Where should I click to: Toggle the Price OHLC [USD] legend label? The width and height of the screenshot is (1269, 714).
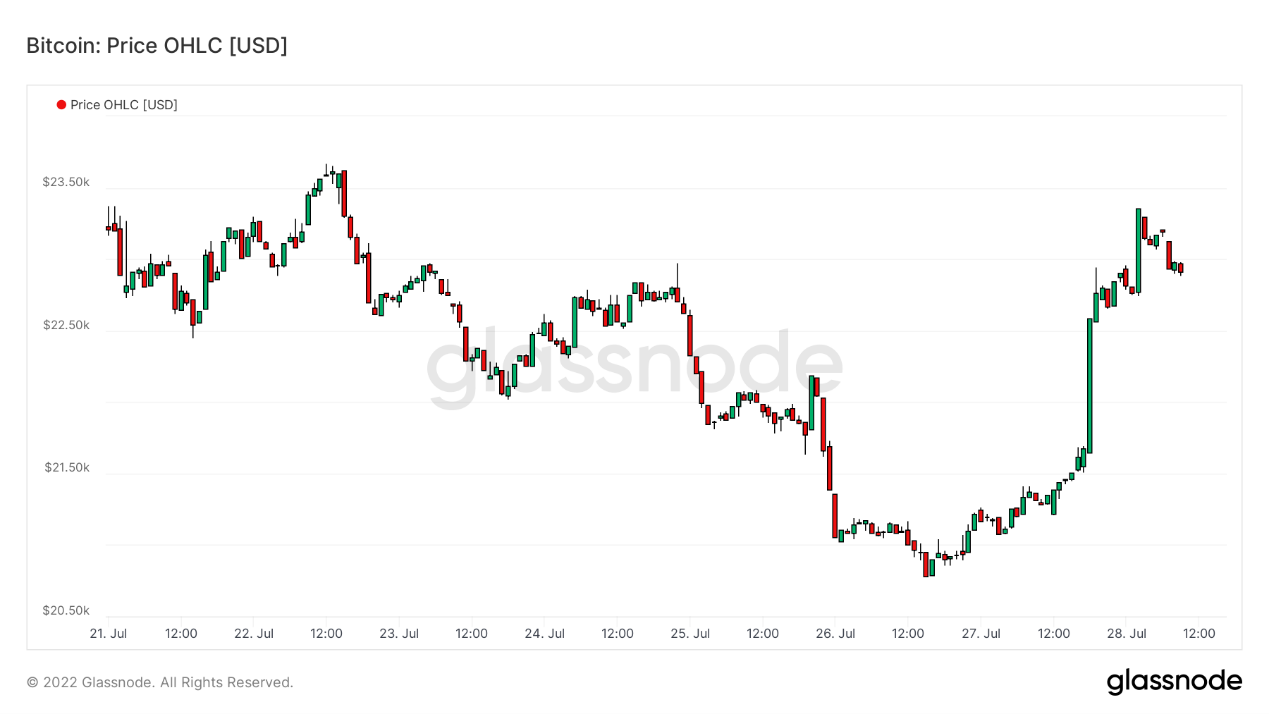click(124, 105)
